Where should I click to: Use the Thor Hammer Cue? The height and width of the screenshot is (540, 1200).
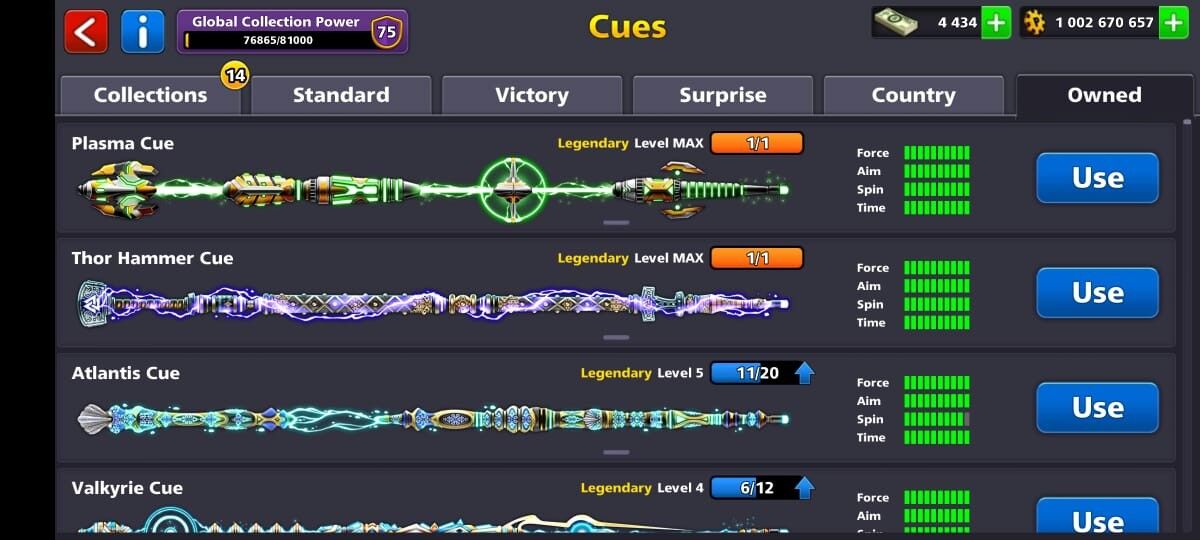point(1097,293)
